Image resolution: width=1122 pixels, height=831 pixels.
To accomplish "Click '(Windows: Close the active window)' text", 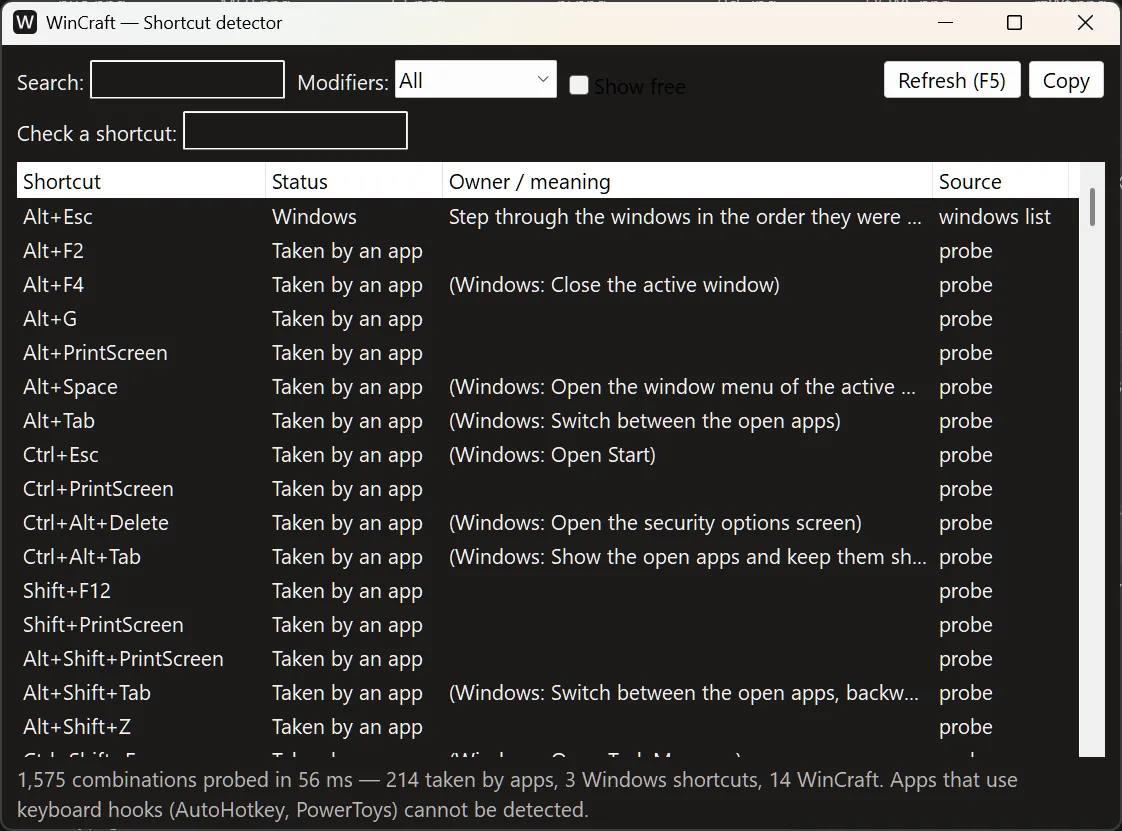I will point(614,285).
